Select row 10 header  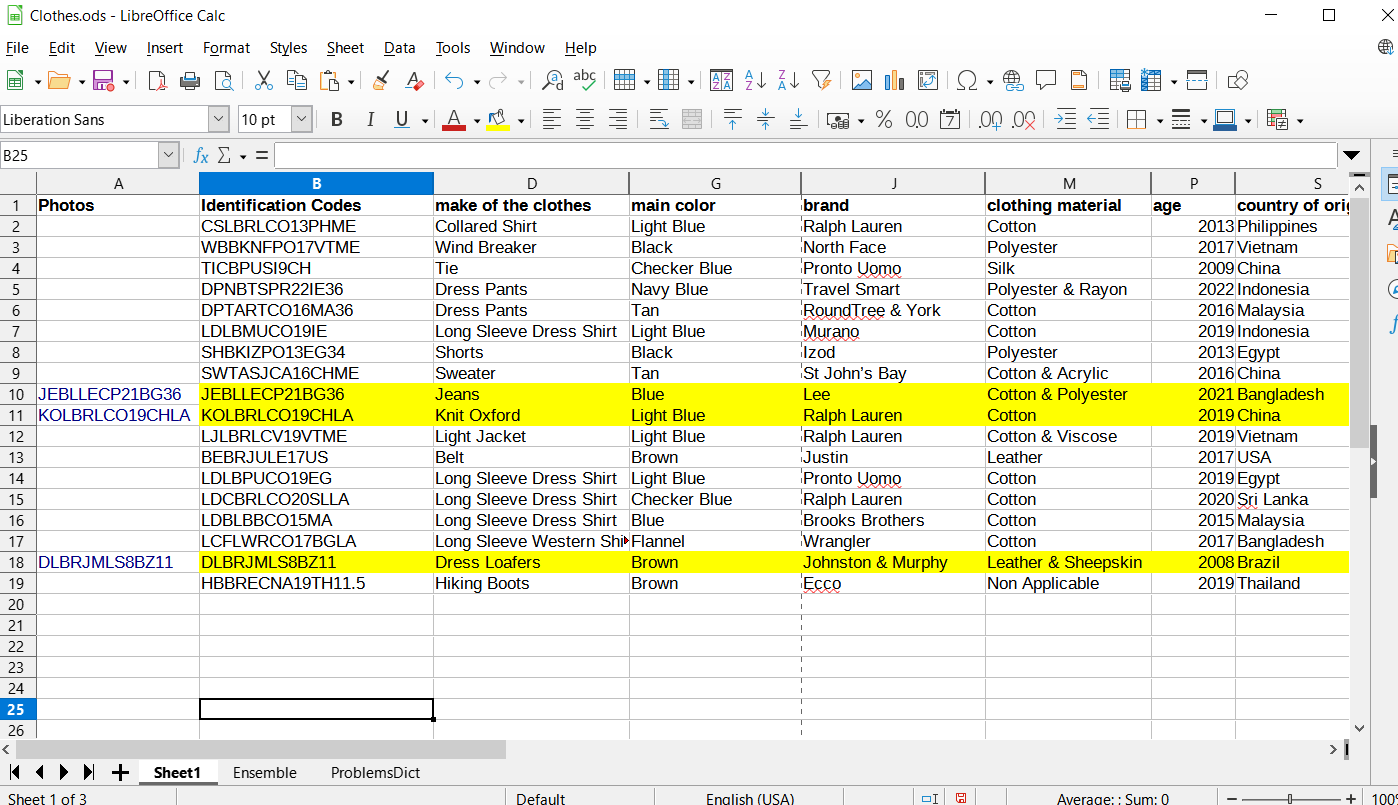(x=18, y=394)
